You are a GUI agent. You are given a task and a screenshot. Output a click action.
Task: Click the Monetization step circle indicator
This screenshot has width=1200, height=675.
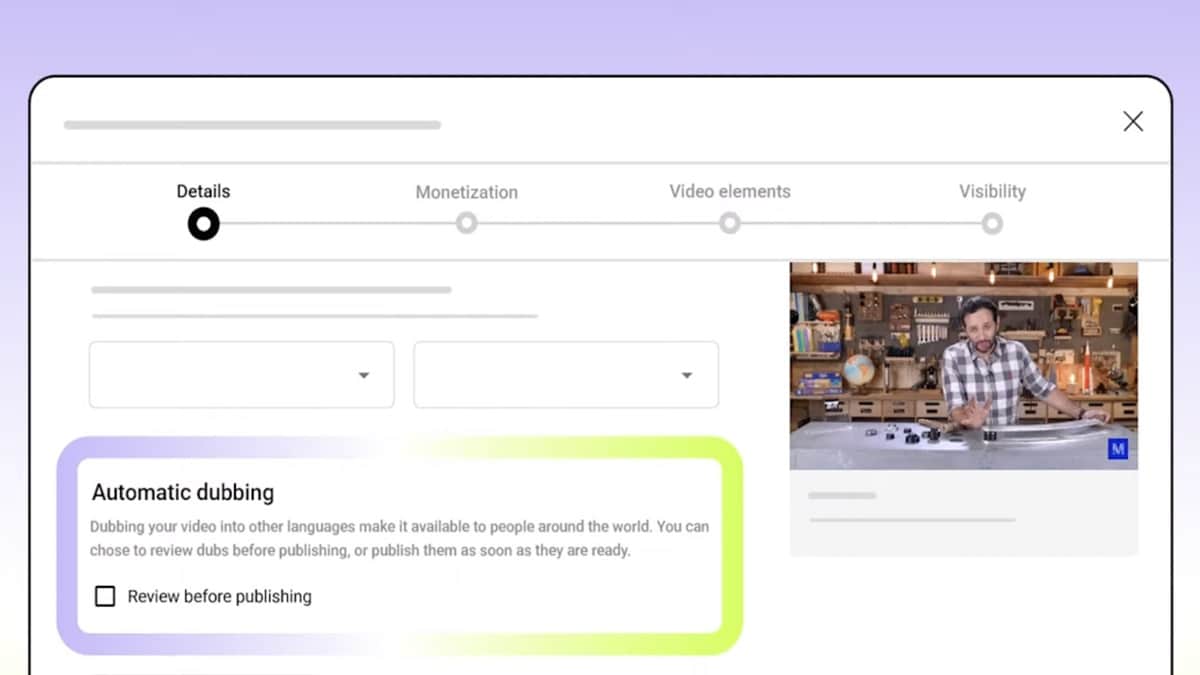(x=466, y=224)
